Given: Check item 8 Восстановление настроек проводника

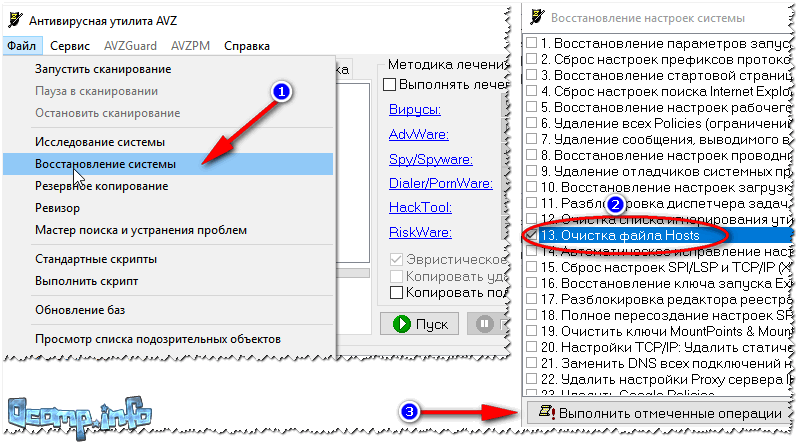Looking at the screenshot, I should (532, 155).
